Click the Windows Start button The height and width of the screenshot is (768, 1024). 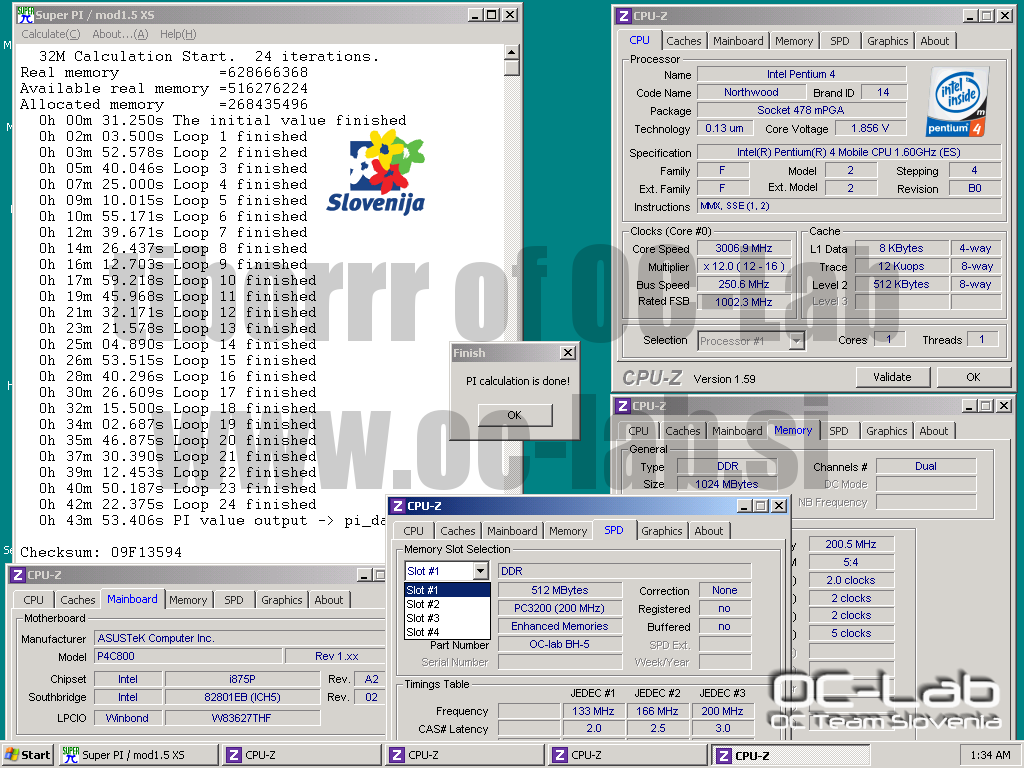[x=27, y=755]
